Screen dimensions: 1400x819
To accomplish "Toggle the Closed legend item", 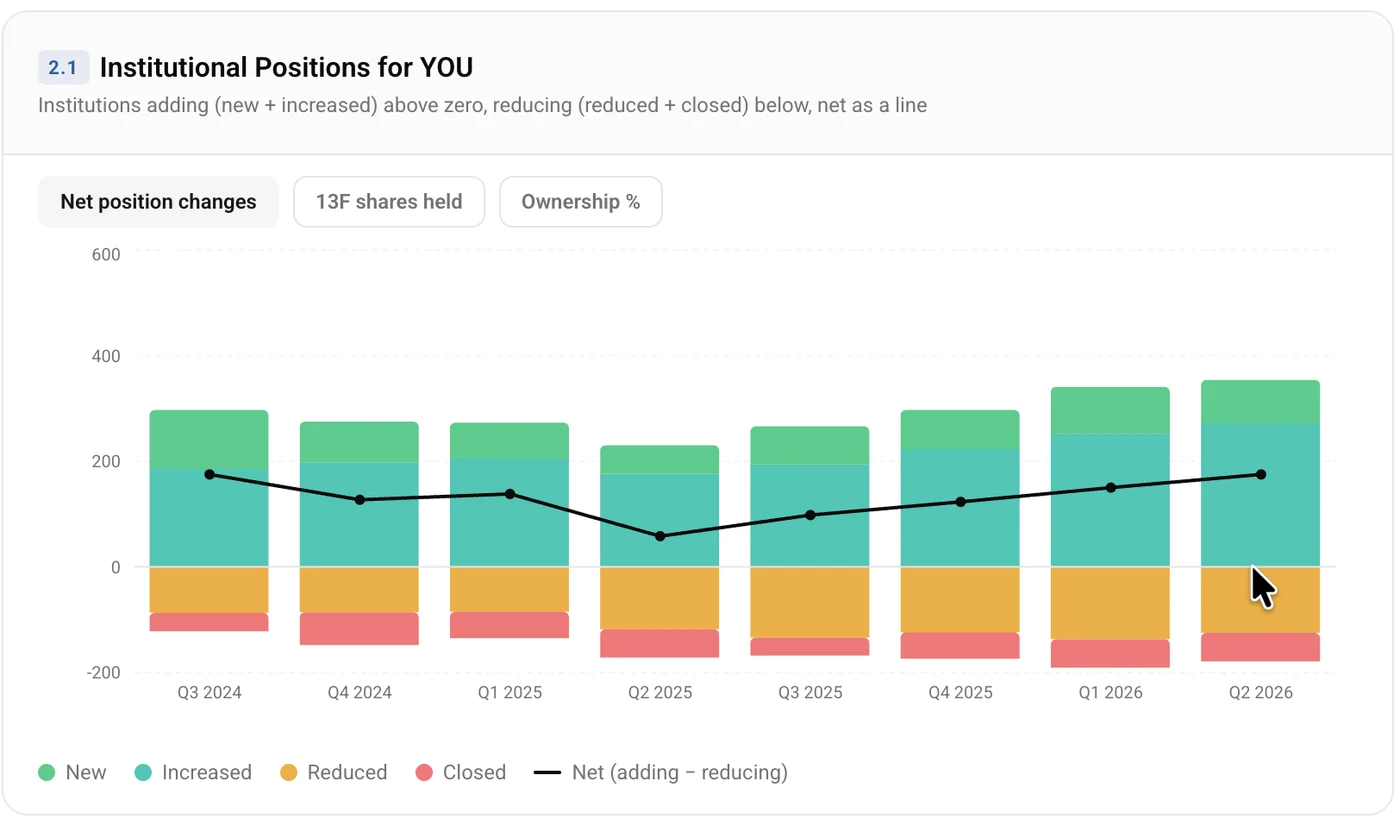I will coord(460,772).
